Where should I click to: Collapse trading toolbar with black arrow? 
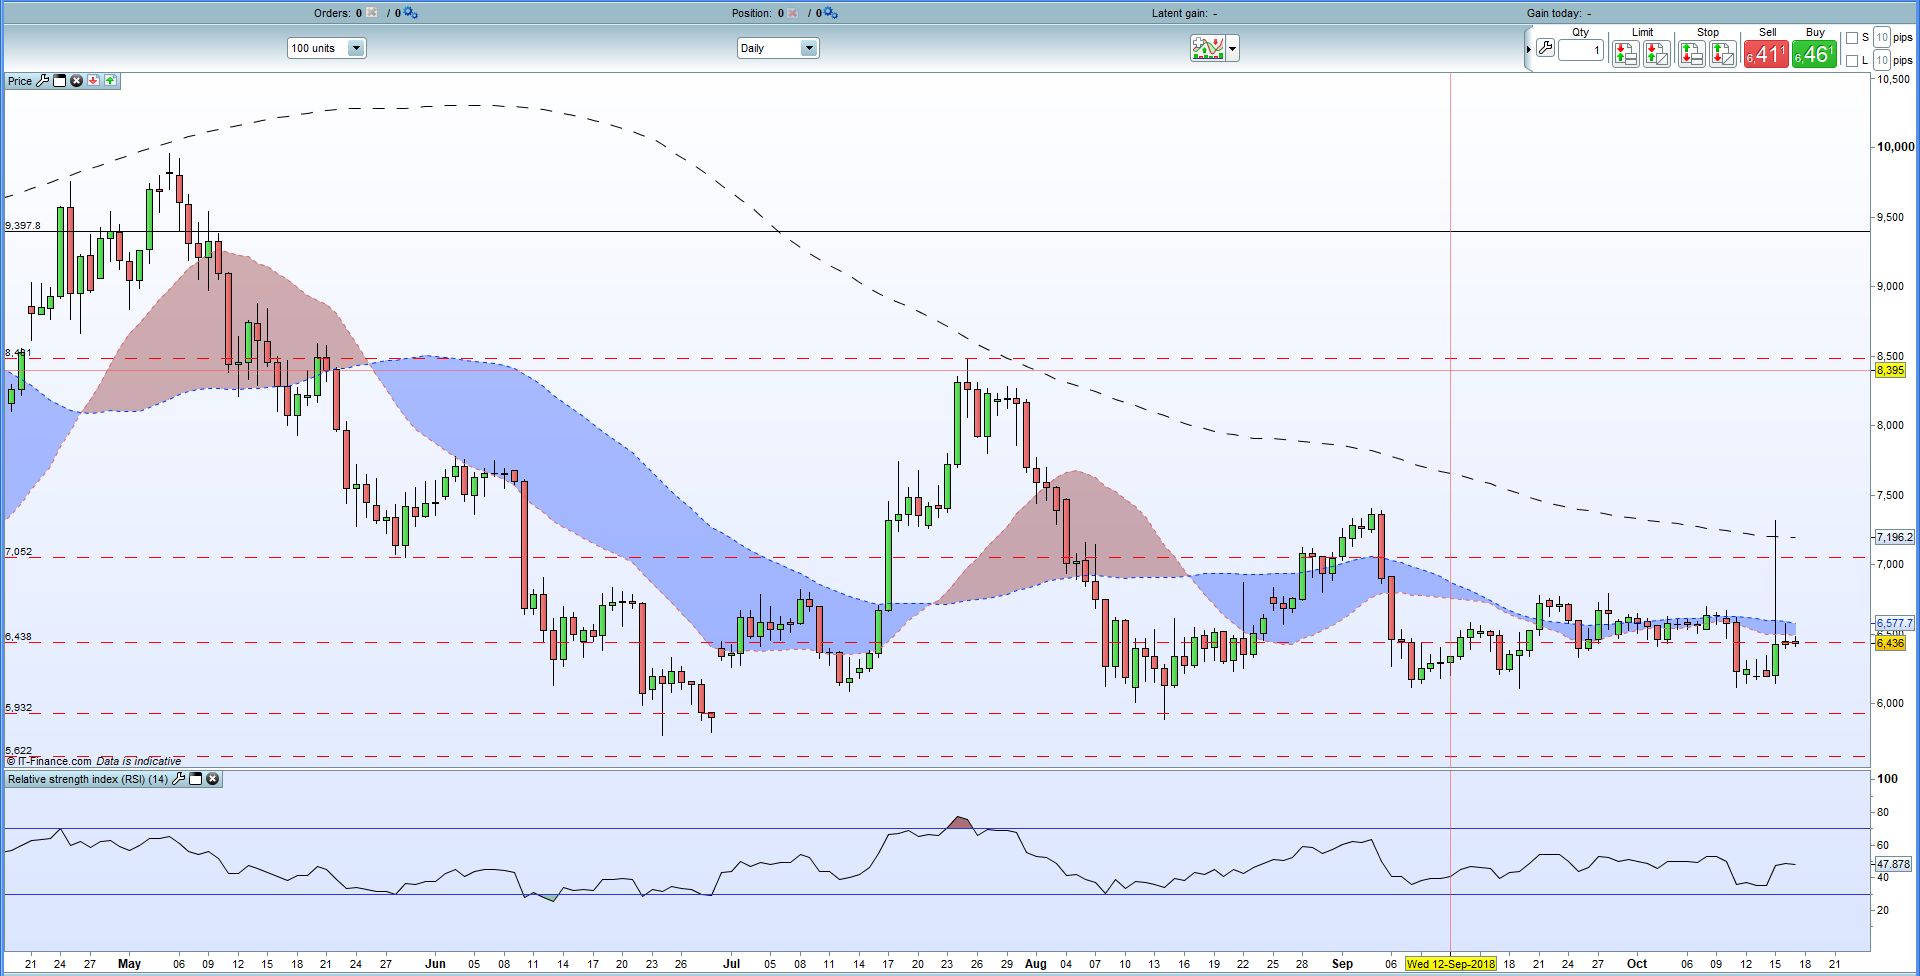(1529, 49)
